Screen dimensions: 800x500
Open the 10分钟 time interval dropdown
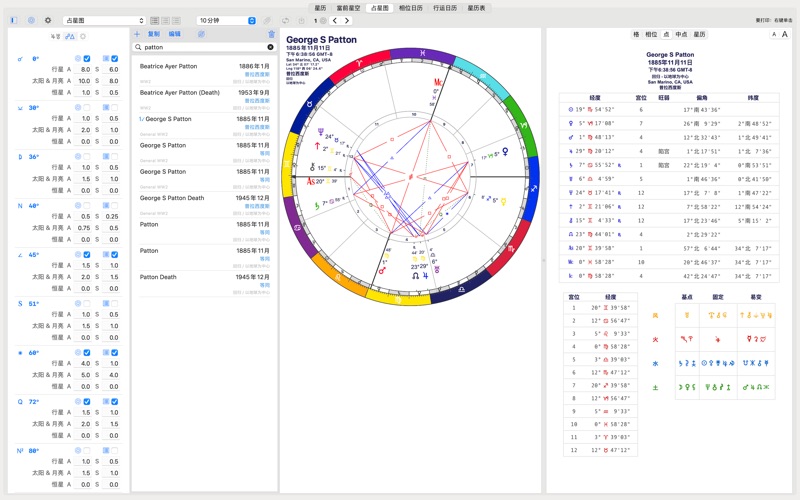225,20
